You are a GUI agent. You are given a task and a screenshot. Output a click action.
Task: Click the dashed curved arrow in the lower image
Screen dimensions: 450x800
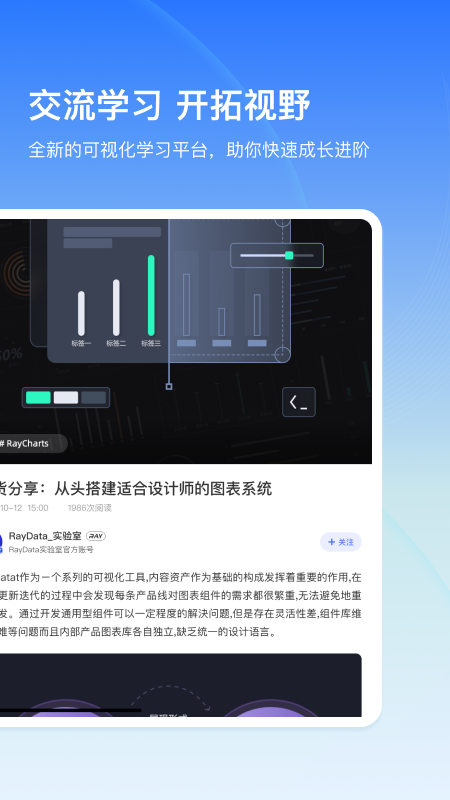[171, 697]
